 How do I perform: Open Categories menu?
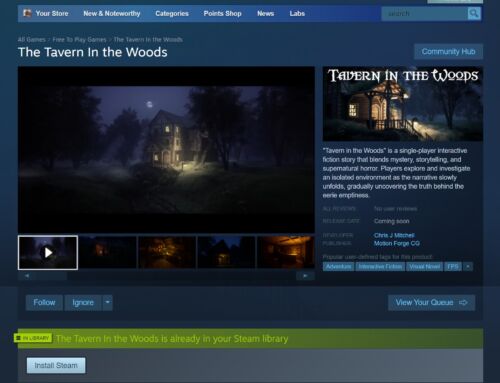(172, 13)
